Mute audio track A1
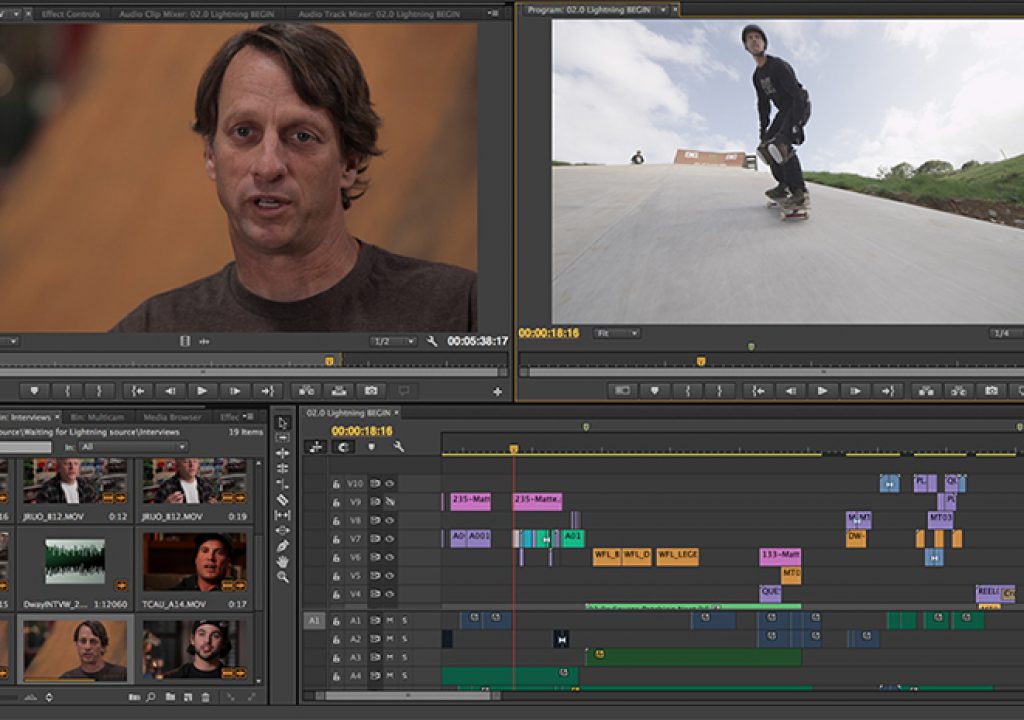Screen dimensions: 1024x720 tap(390, 620)
